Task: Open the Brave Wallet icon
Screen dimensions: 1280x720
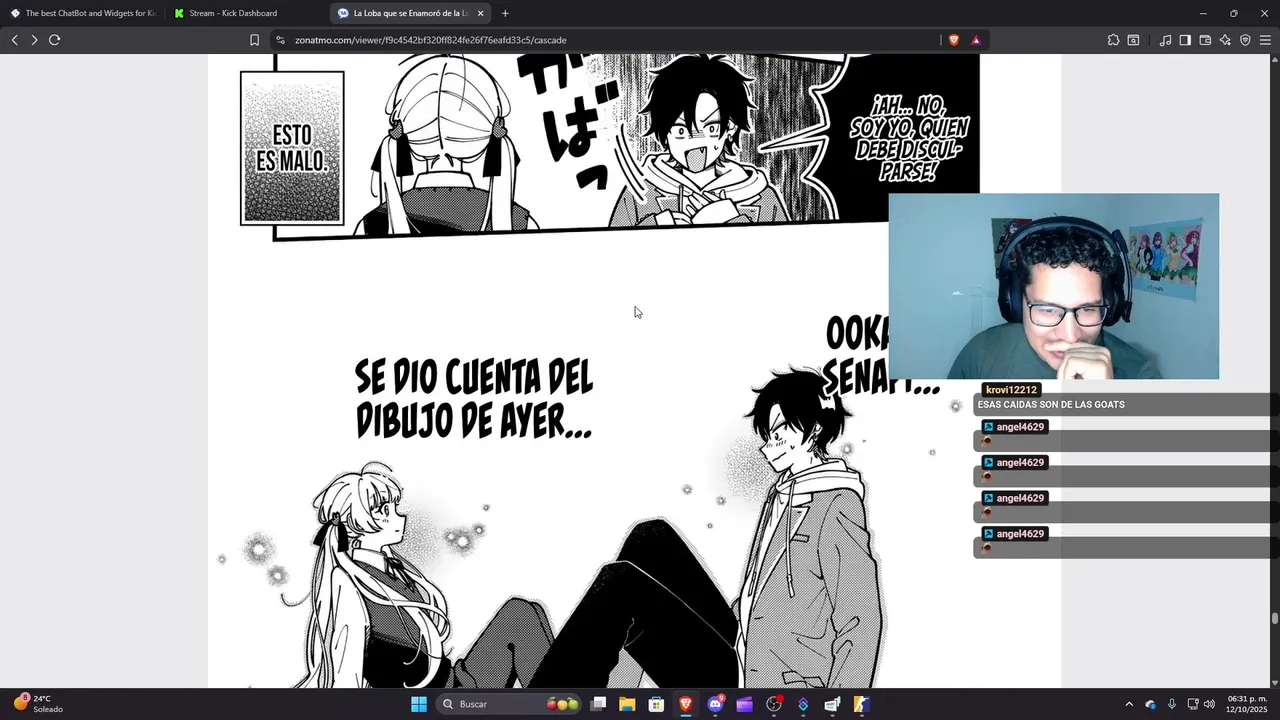Action: 1205,40
